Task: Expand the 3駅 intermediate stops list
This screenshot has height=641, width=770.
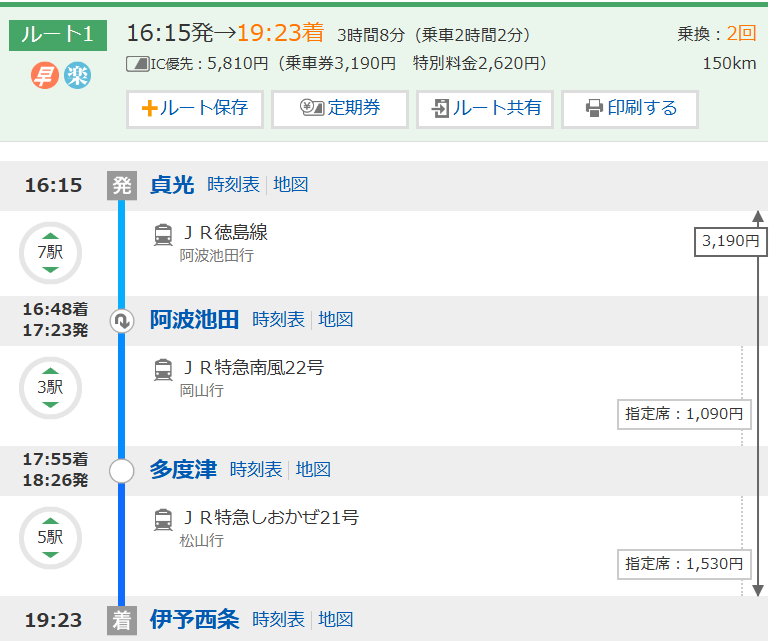Action: click(x=50, y=388)
